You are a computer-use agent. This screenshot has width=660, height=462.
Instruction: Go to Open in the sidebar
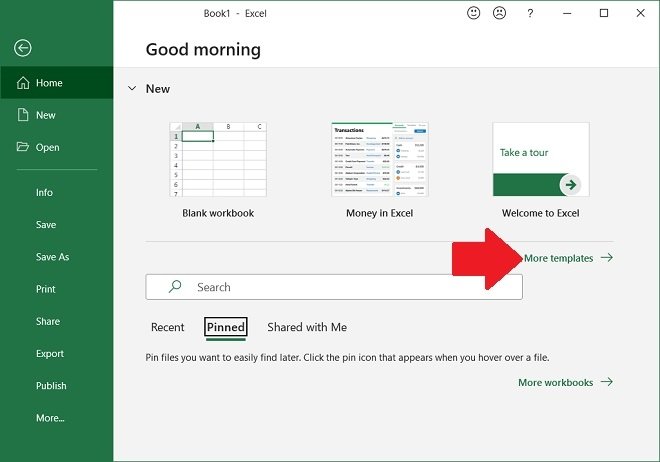57,147
